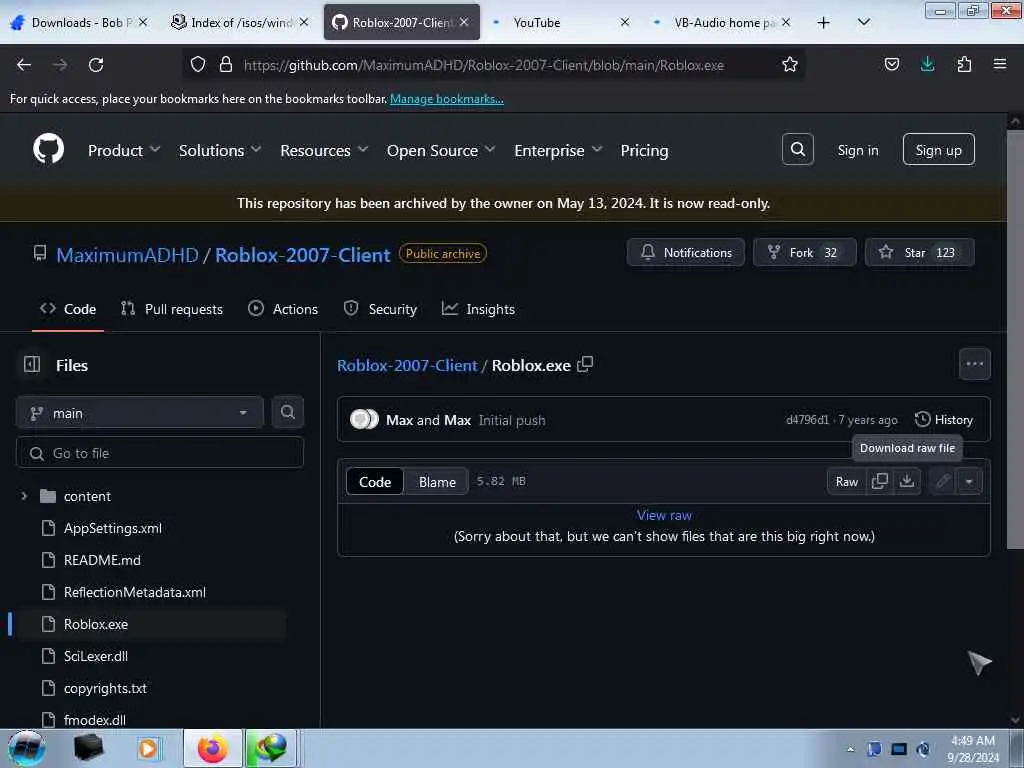Download raw file icon

pos(907,481)
